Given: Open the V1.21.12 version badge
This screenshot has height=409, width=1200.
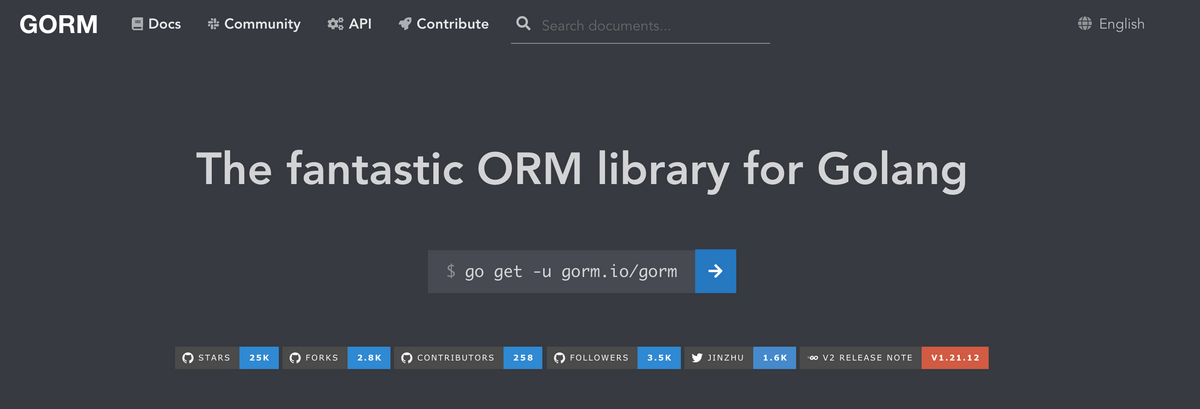Looking at the screenshot, I should [955, 358].
